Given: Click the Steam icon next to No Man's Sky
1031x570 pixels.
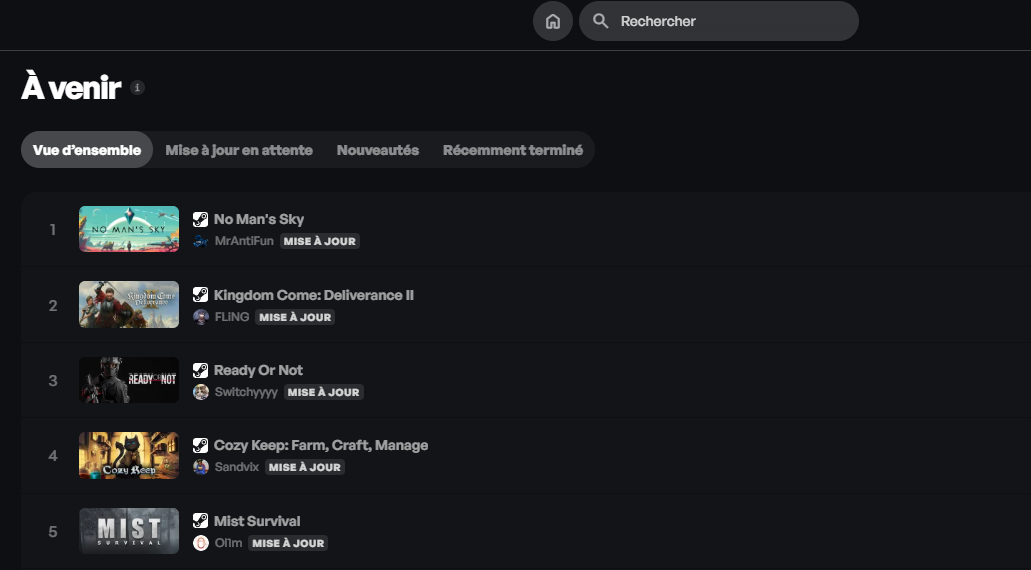Looking at the screenshot, I should pyautogui.click(x=201, y=220).
